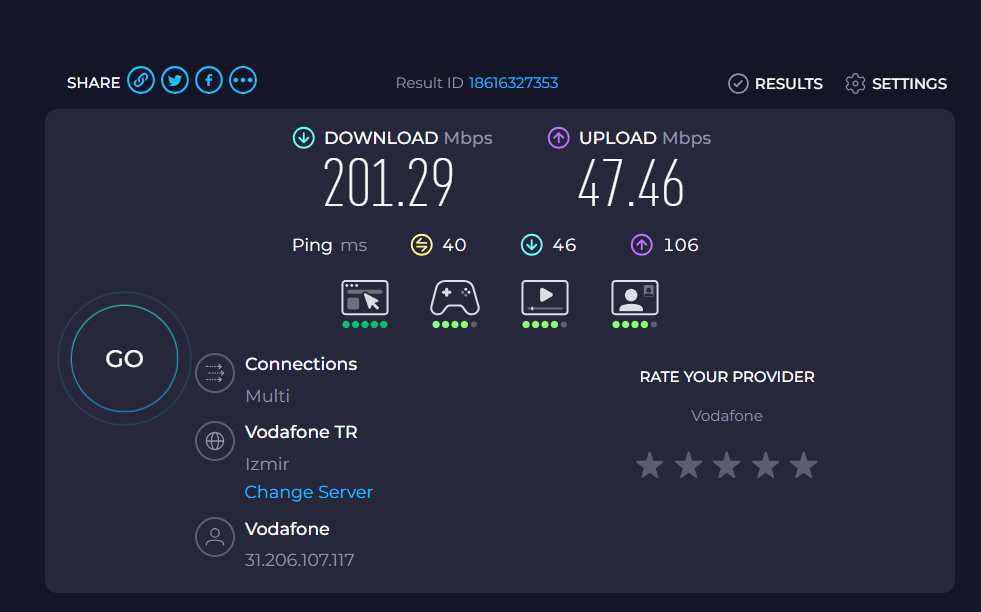Share result on Facebook

209,81
